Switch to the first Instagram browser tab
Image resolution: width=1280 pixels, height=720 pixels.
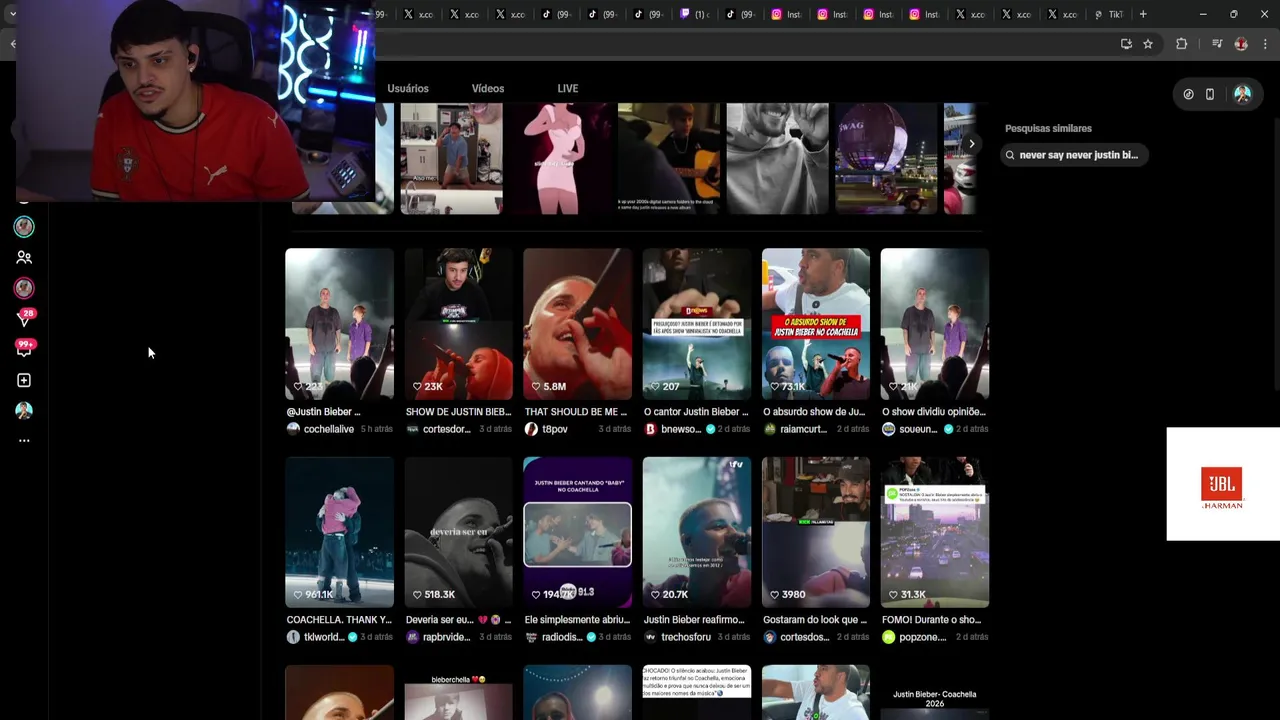787,14
